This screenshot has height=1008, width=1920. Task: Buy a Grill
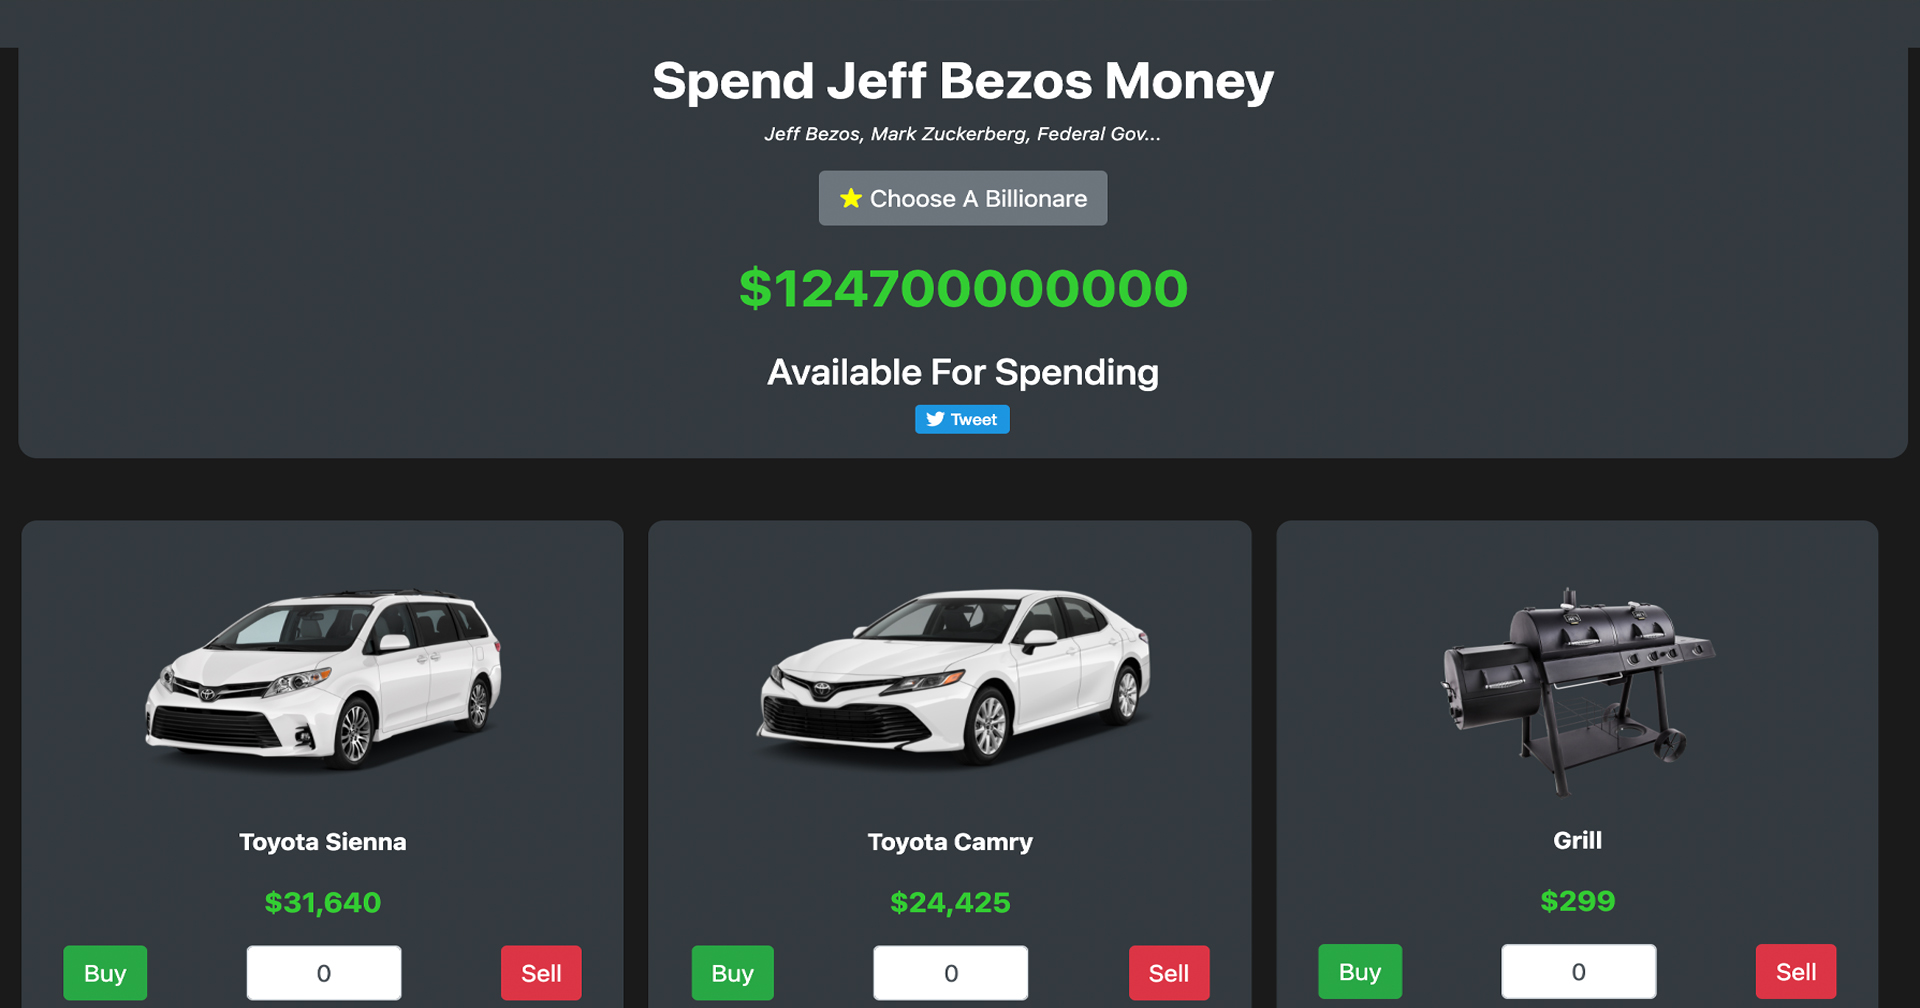click(1360, 971)
